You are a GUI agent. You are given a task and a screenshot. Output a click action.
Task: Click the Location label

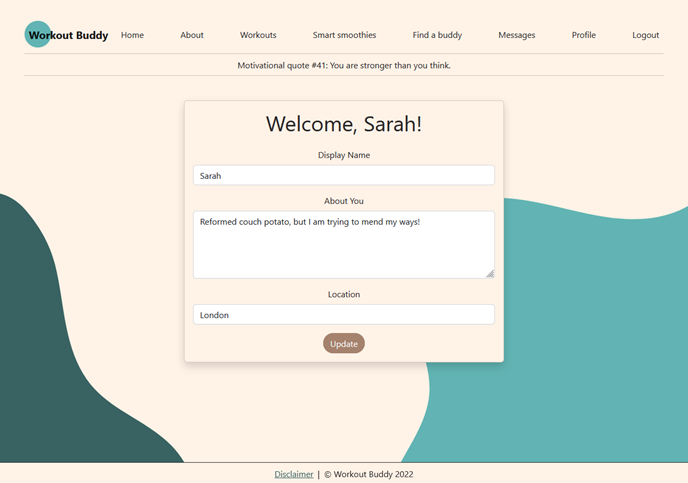click(x=344, y=294)
